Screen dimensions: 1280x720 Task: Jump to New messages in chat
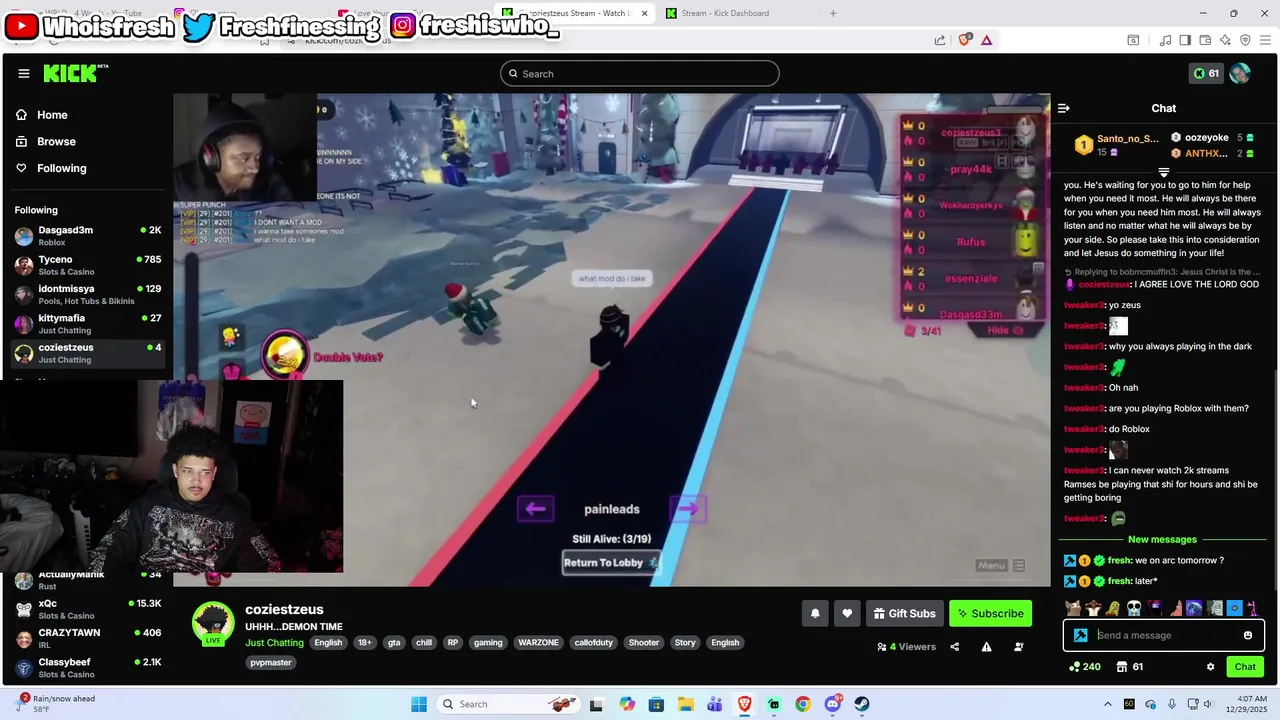1162,540
